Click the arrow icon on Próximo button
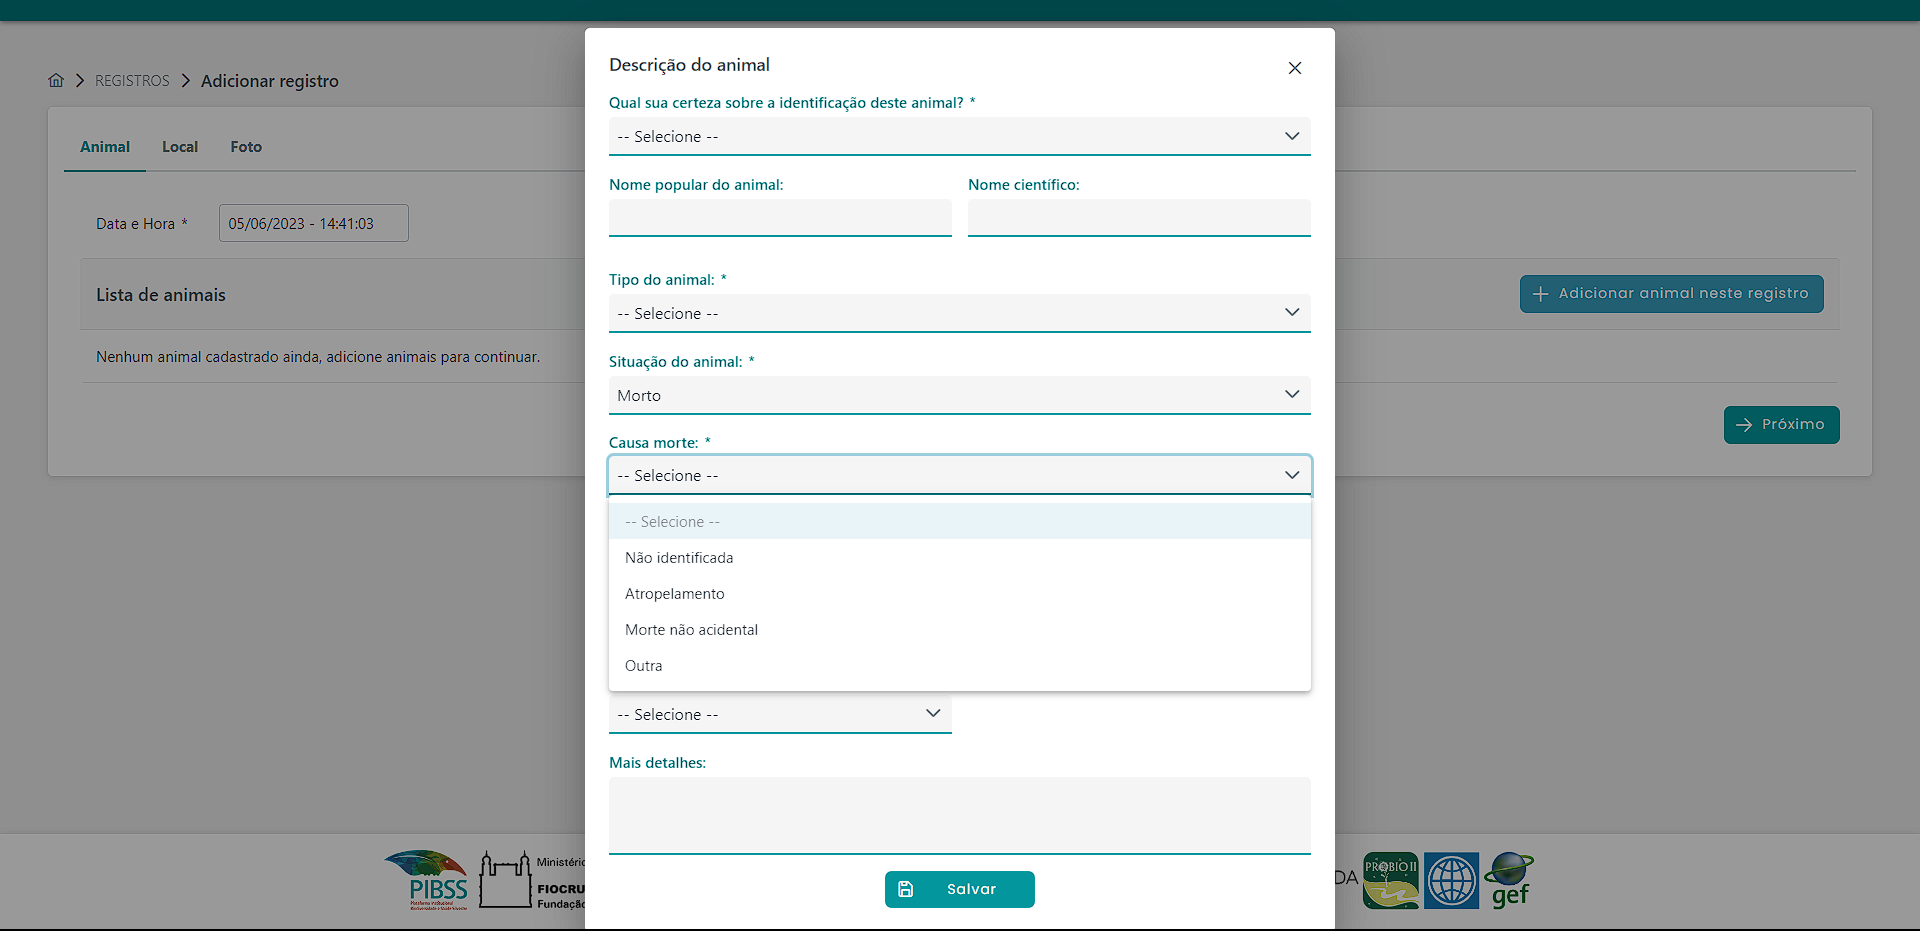The width and height of the screenshot is (1920, 931). [x=1745, y=425]
